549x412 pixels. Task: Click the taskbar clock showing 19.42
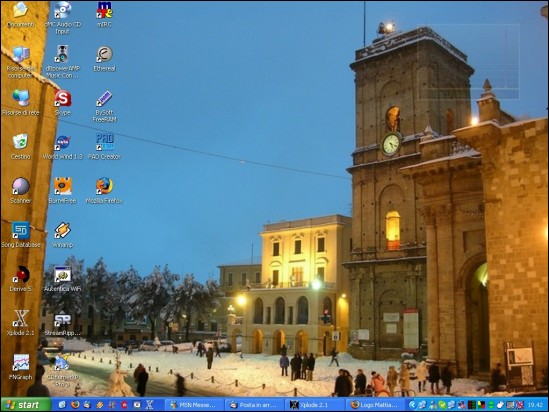tap(535, 405)
